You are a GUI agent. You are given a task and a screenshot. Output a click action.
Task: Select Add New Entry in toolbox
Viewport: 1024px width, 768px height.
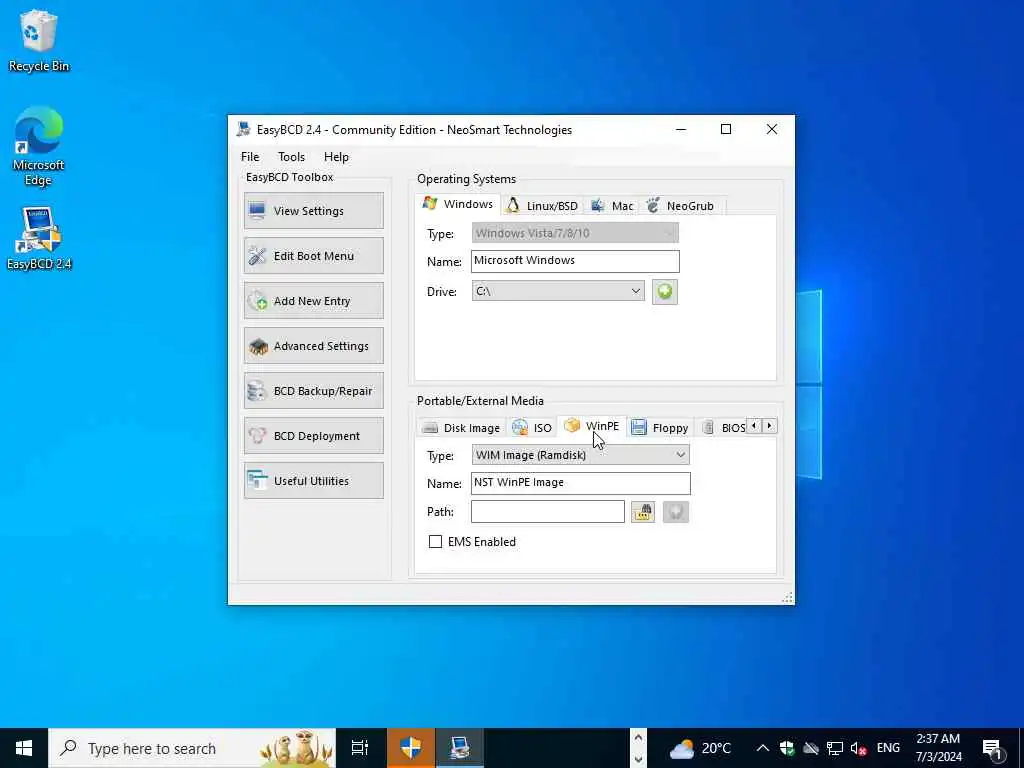coord(313,301)
